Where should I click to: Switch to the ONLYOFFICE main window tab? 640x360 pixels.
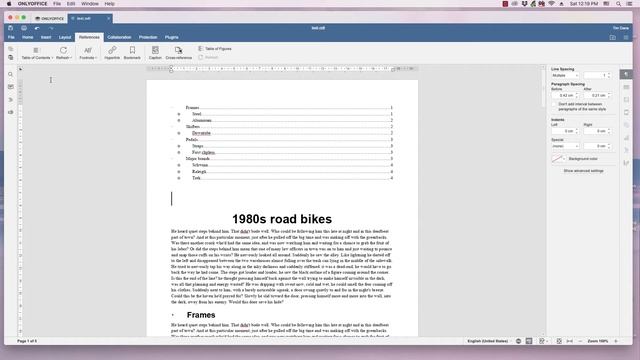(49, 18)
